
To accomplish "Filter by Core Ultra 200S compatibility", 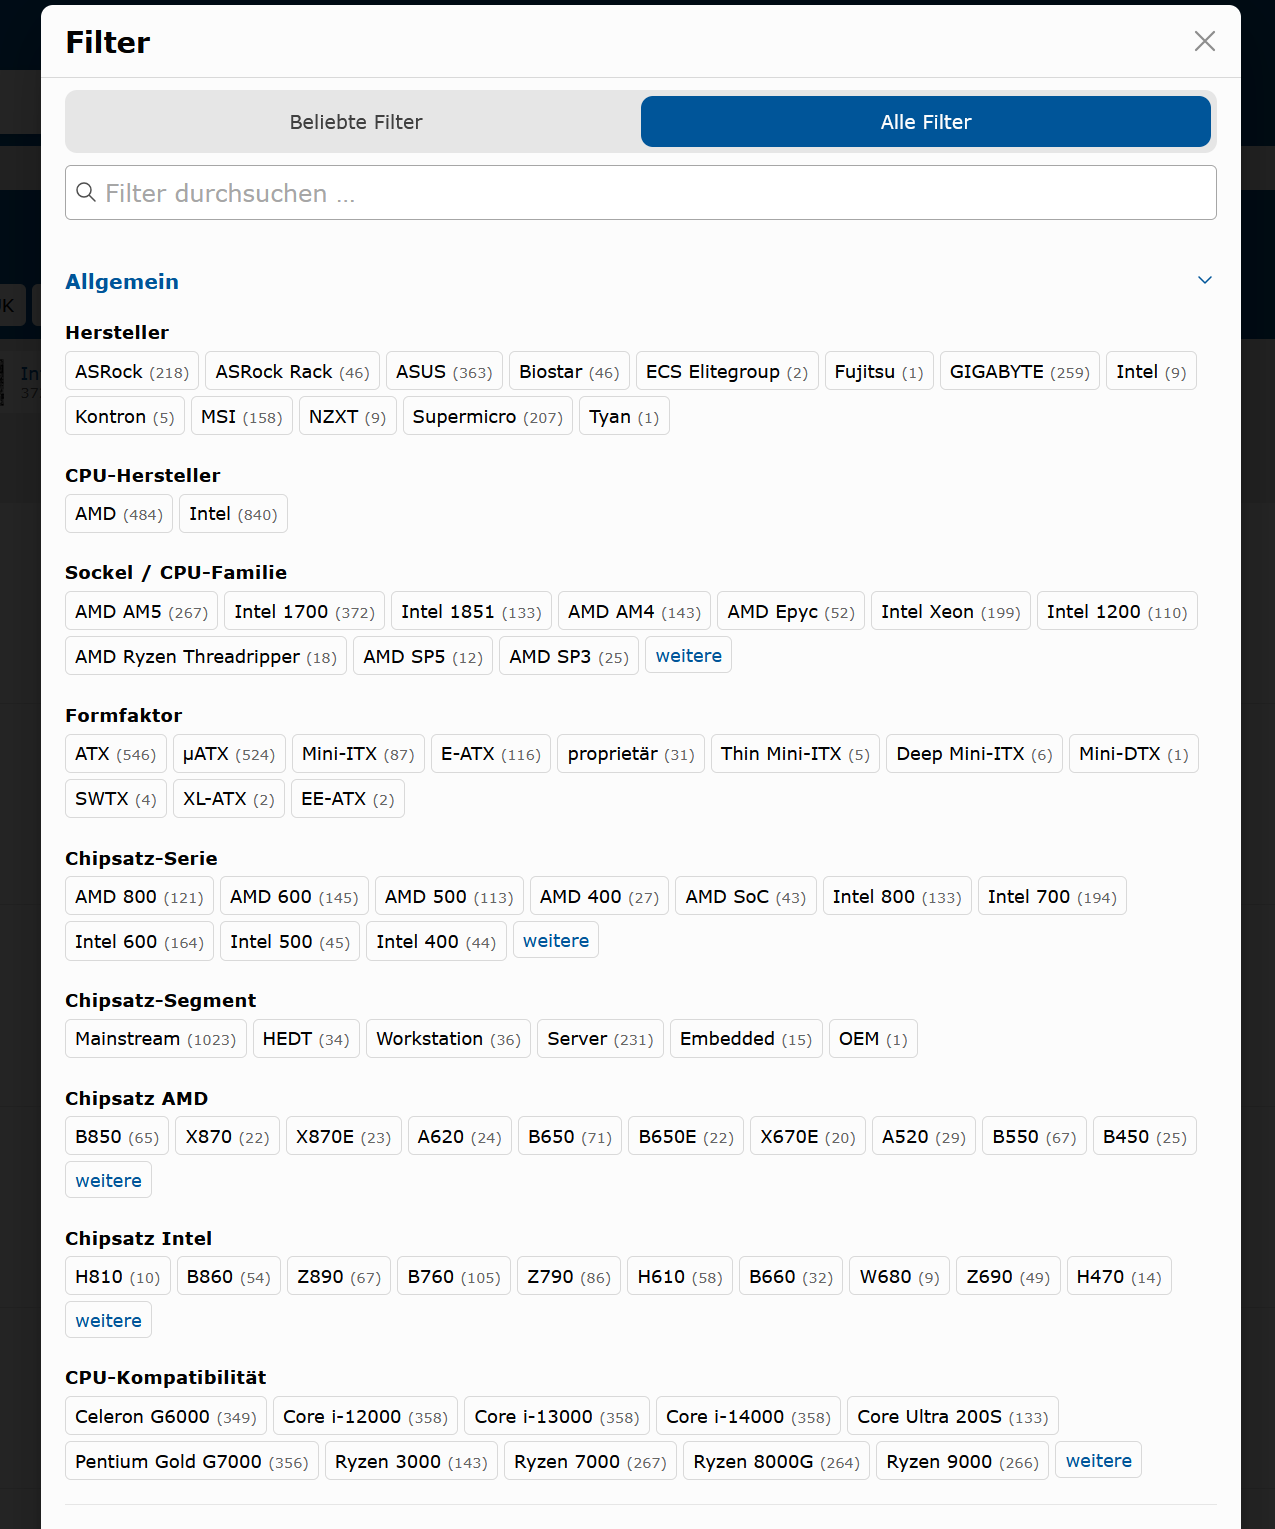I will tap(953, 1416).
